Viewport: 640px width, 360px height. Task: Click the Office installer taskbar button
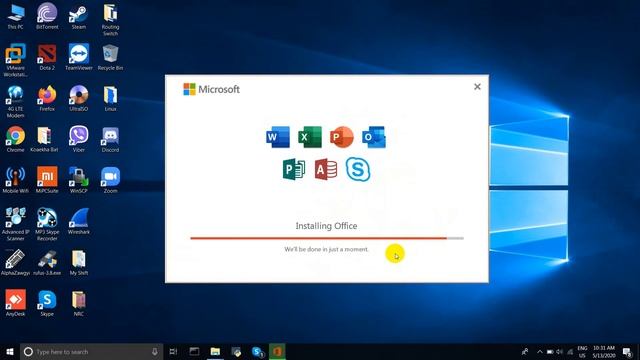tap(277, 351)
